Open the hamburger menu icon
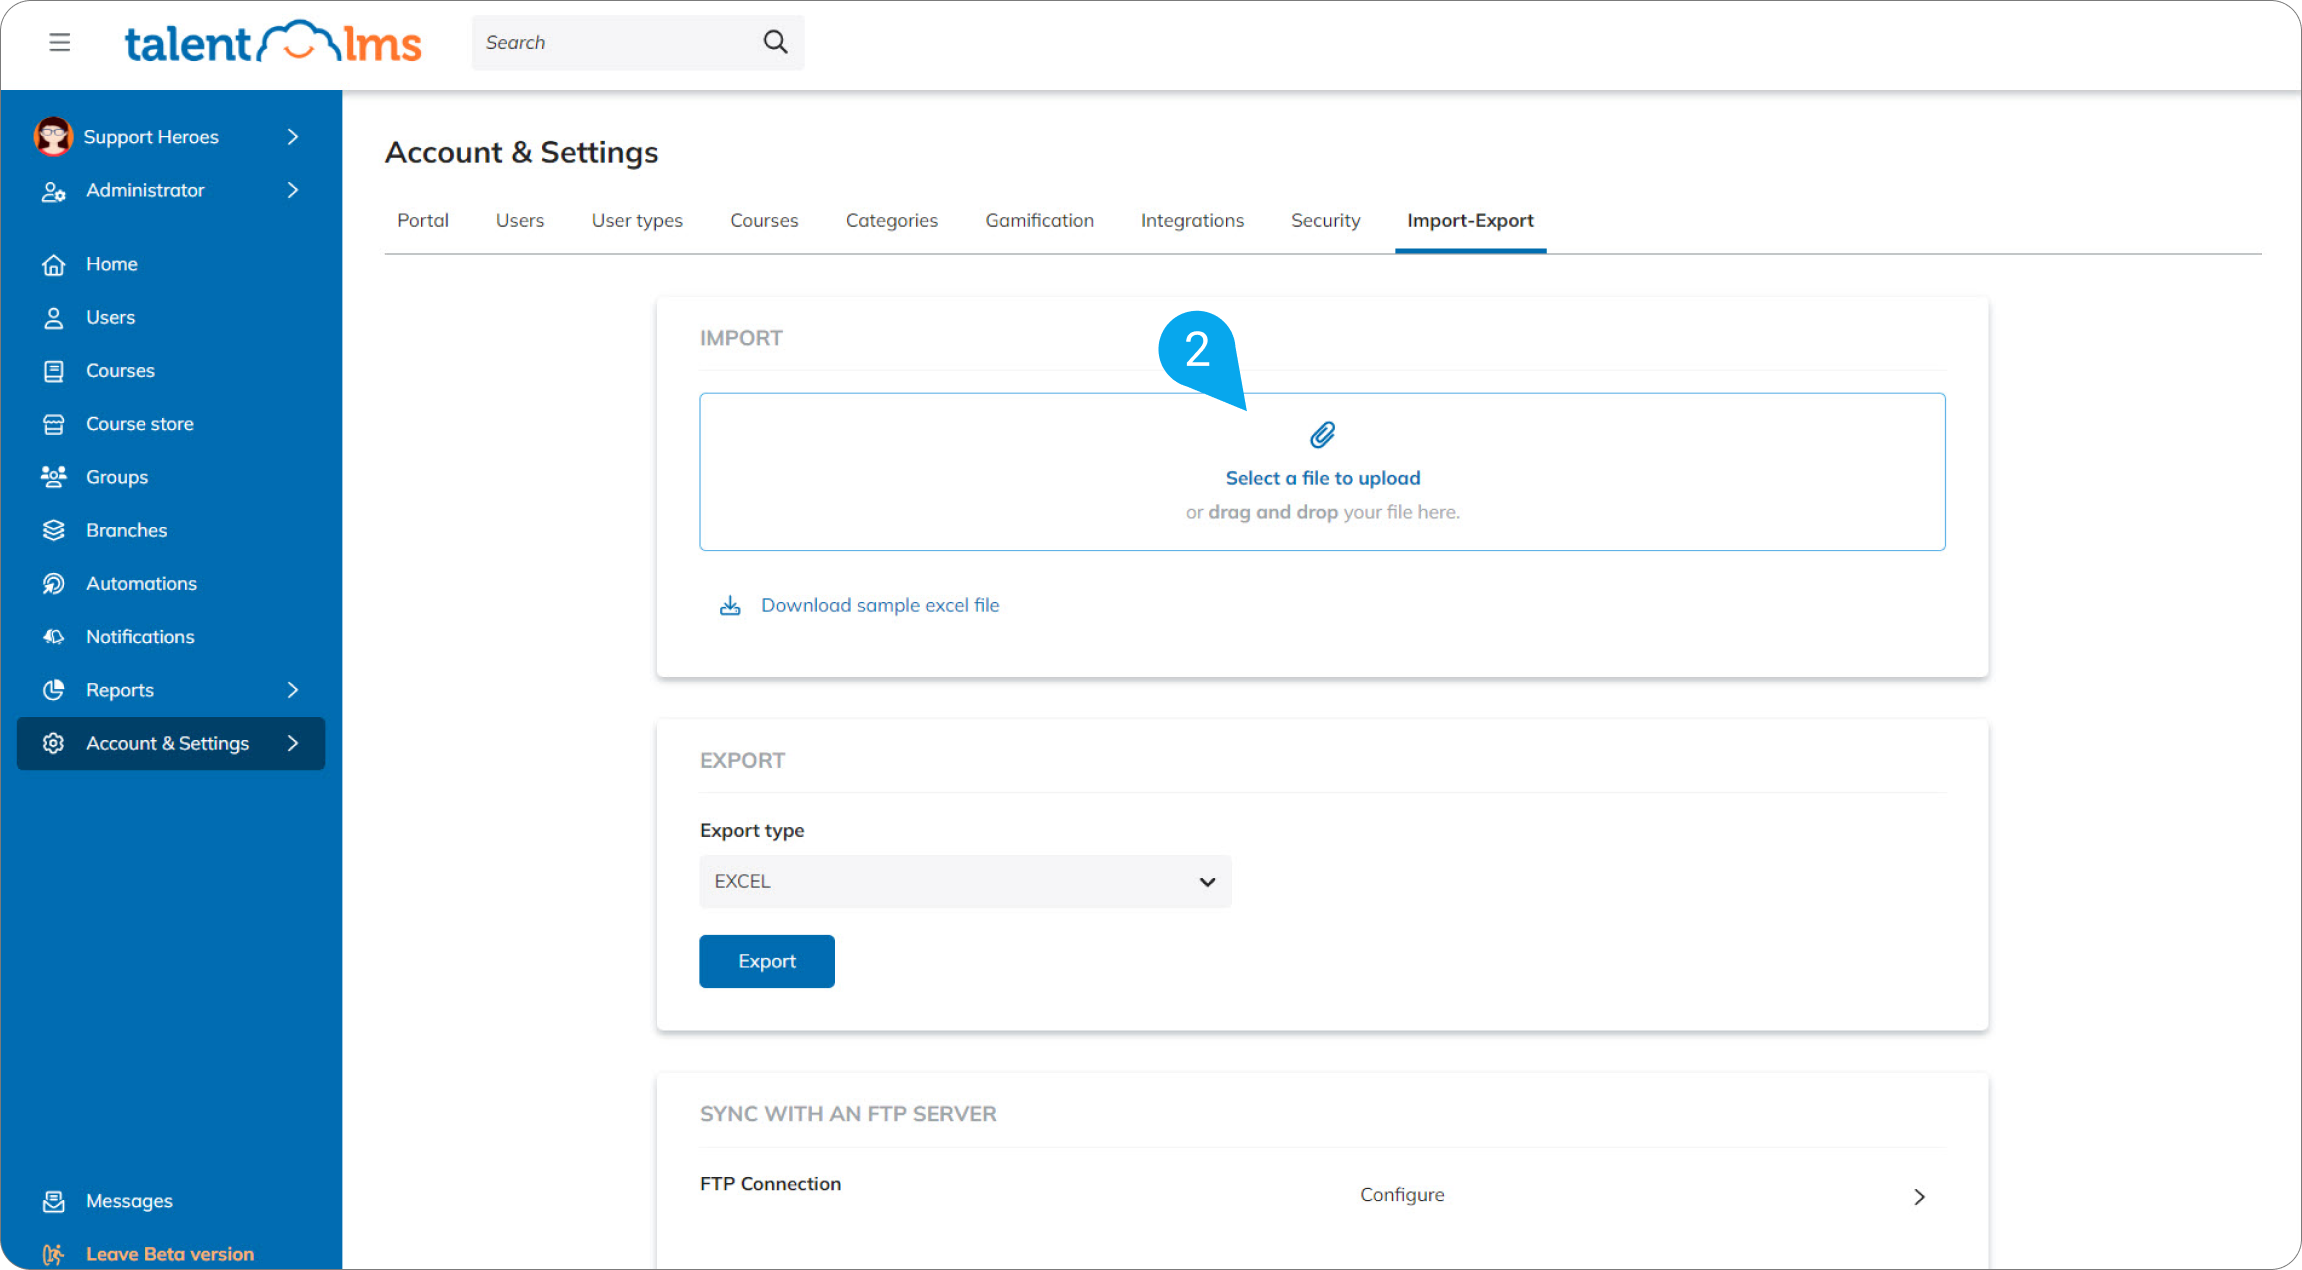 (60, 42)
